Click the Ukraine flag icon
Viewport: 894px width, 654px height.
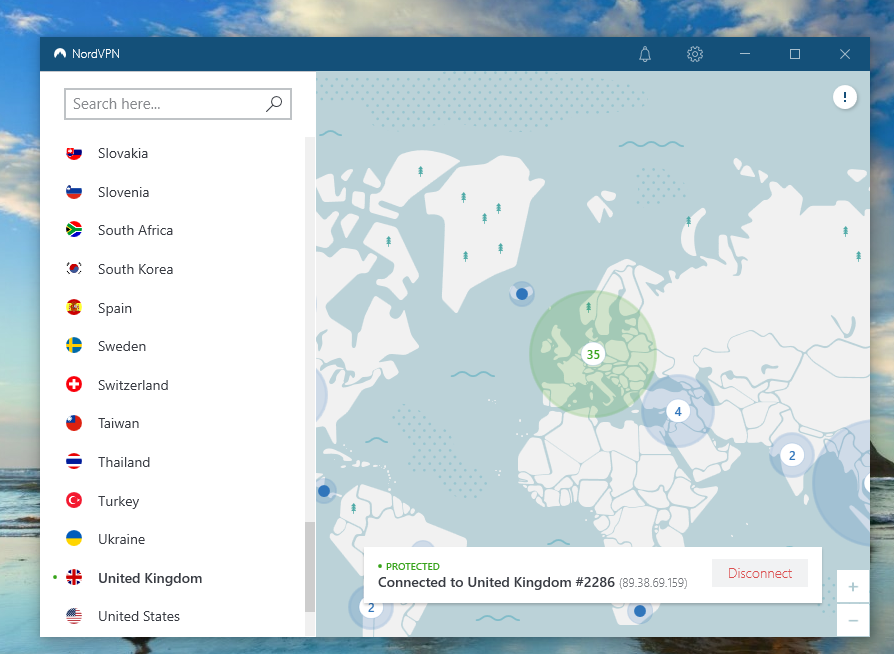(74, 538)
